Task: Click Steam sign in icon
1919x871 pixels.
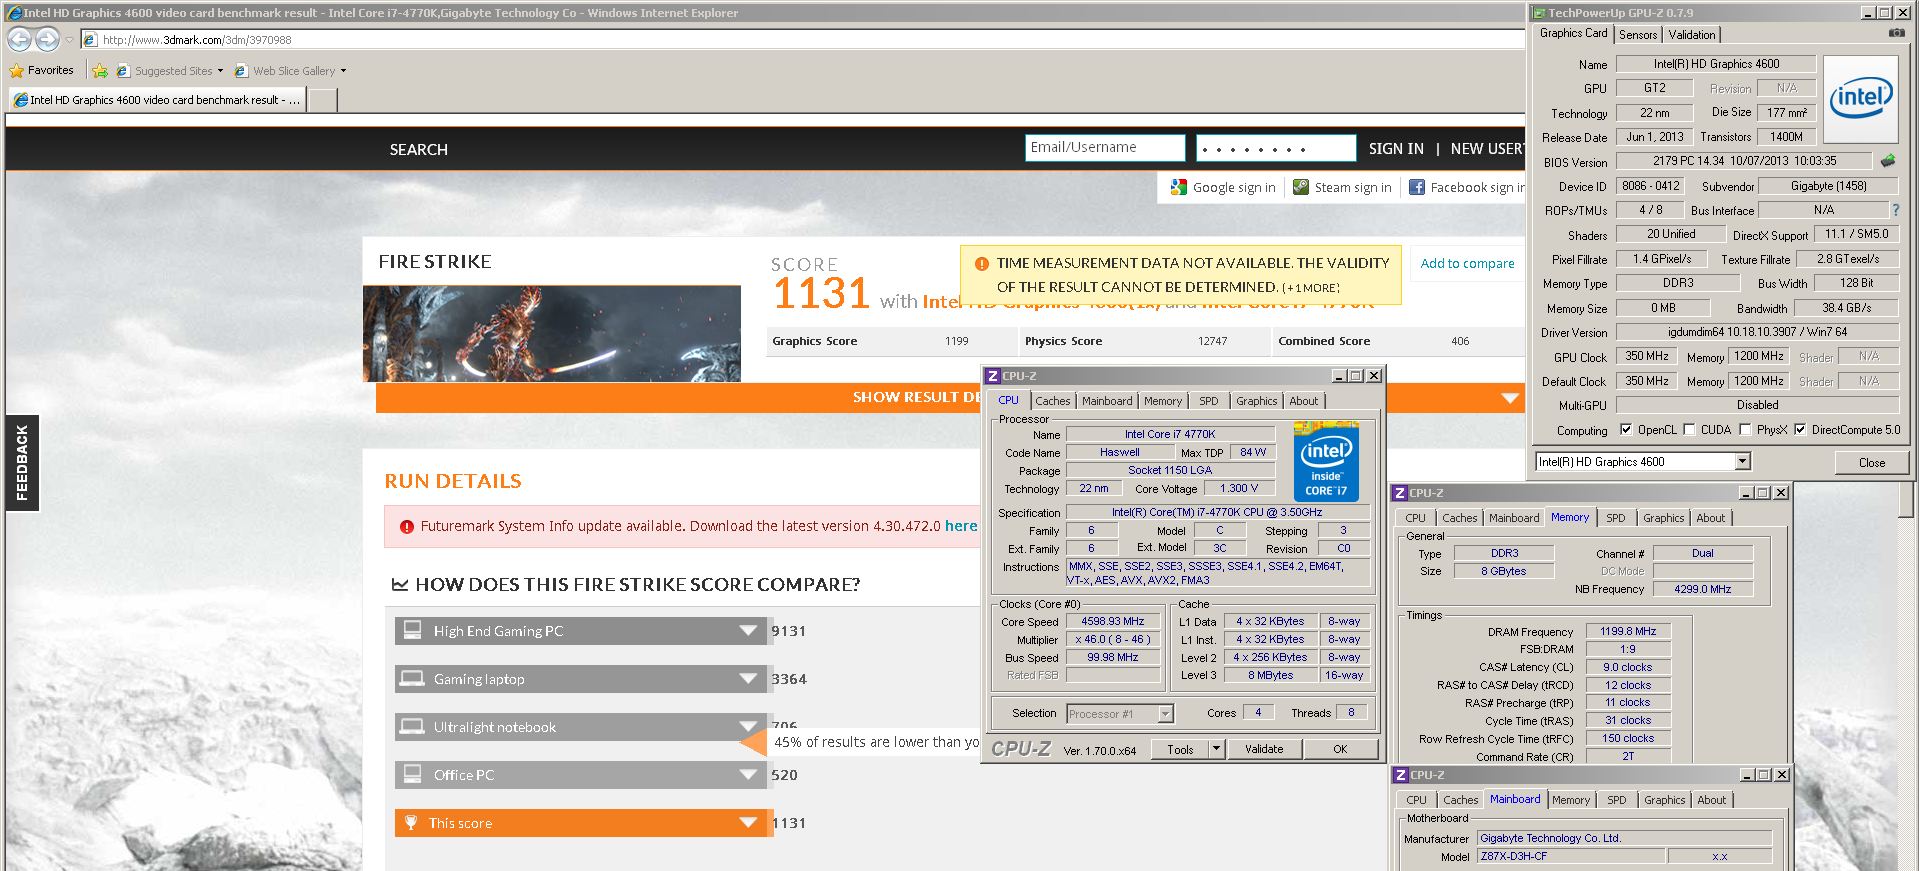Action: tap(1301, 187)
